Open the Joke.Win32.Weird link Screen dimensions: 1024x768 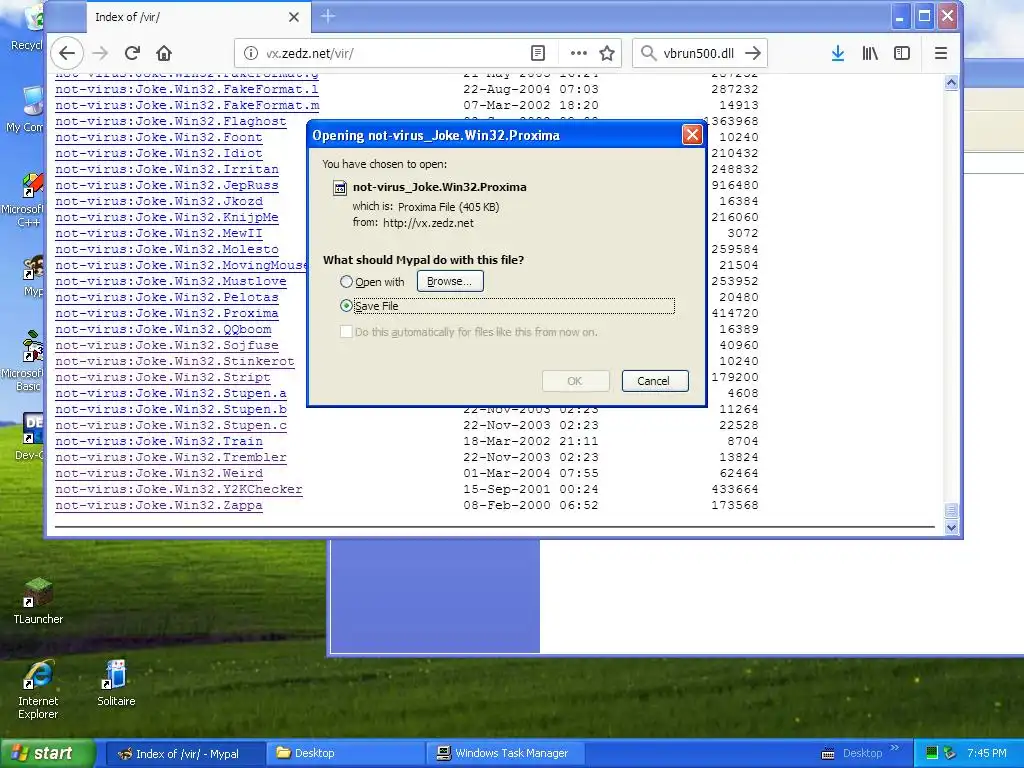(159, 473)
